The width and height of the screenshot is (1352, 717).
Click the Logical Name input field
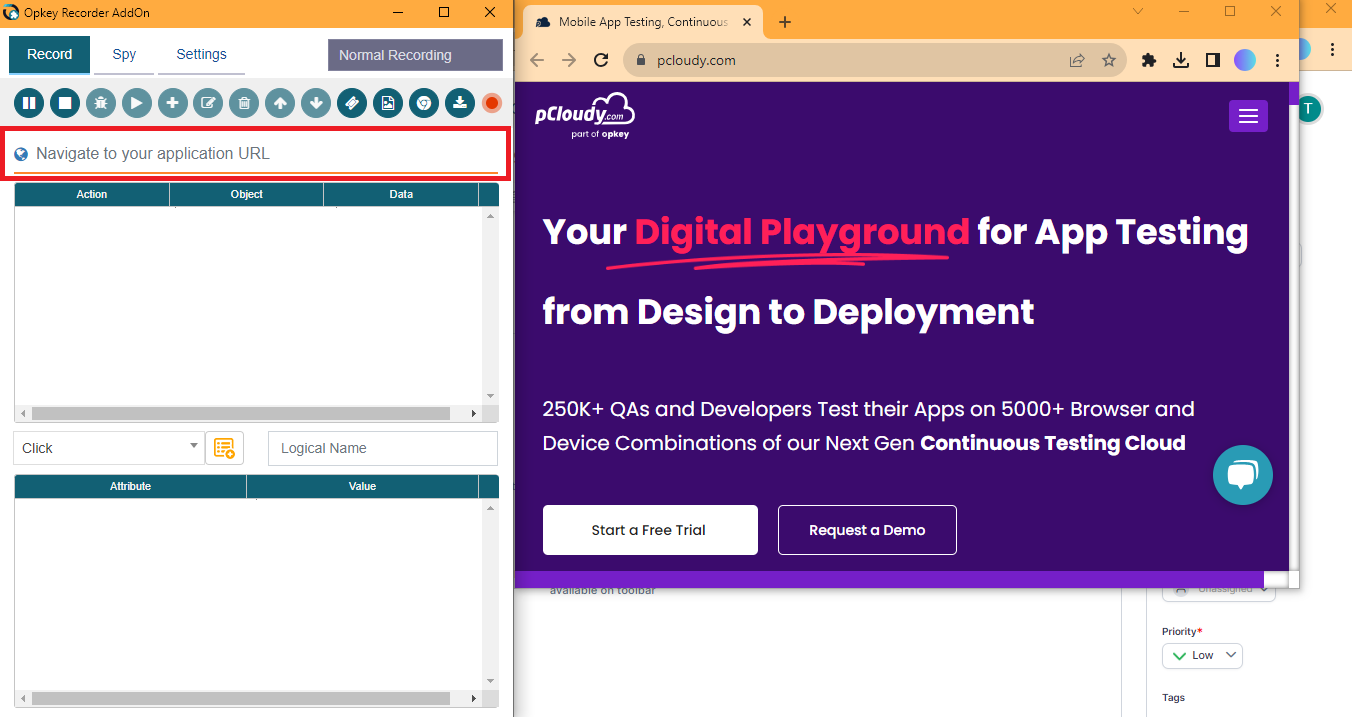click(383, 448)
